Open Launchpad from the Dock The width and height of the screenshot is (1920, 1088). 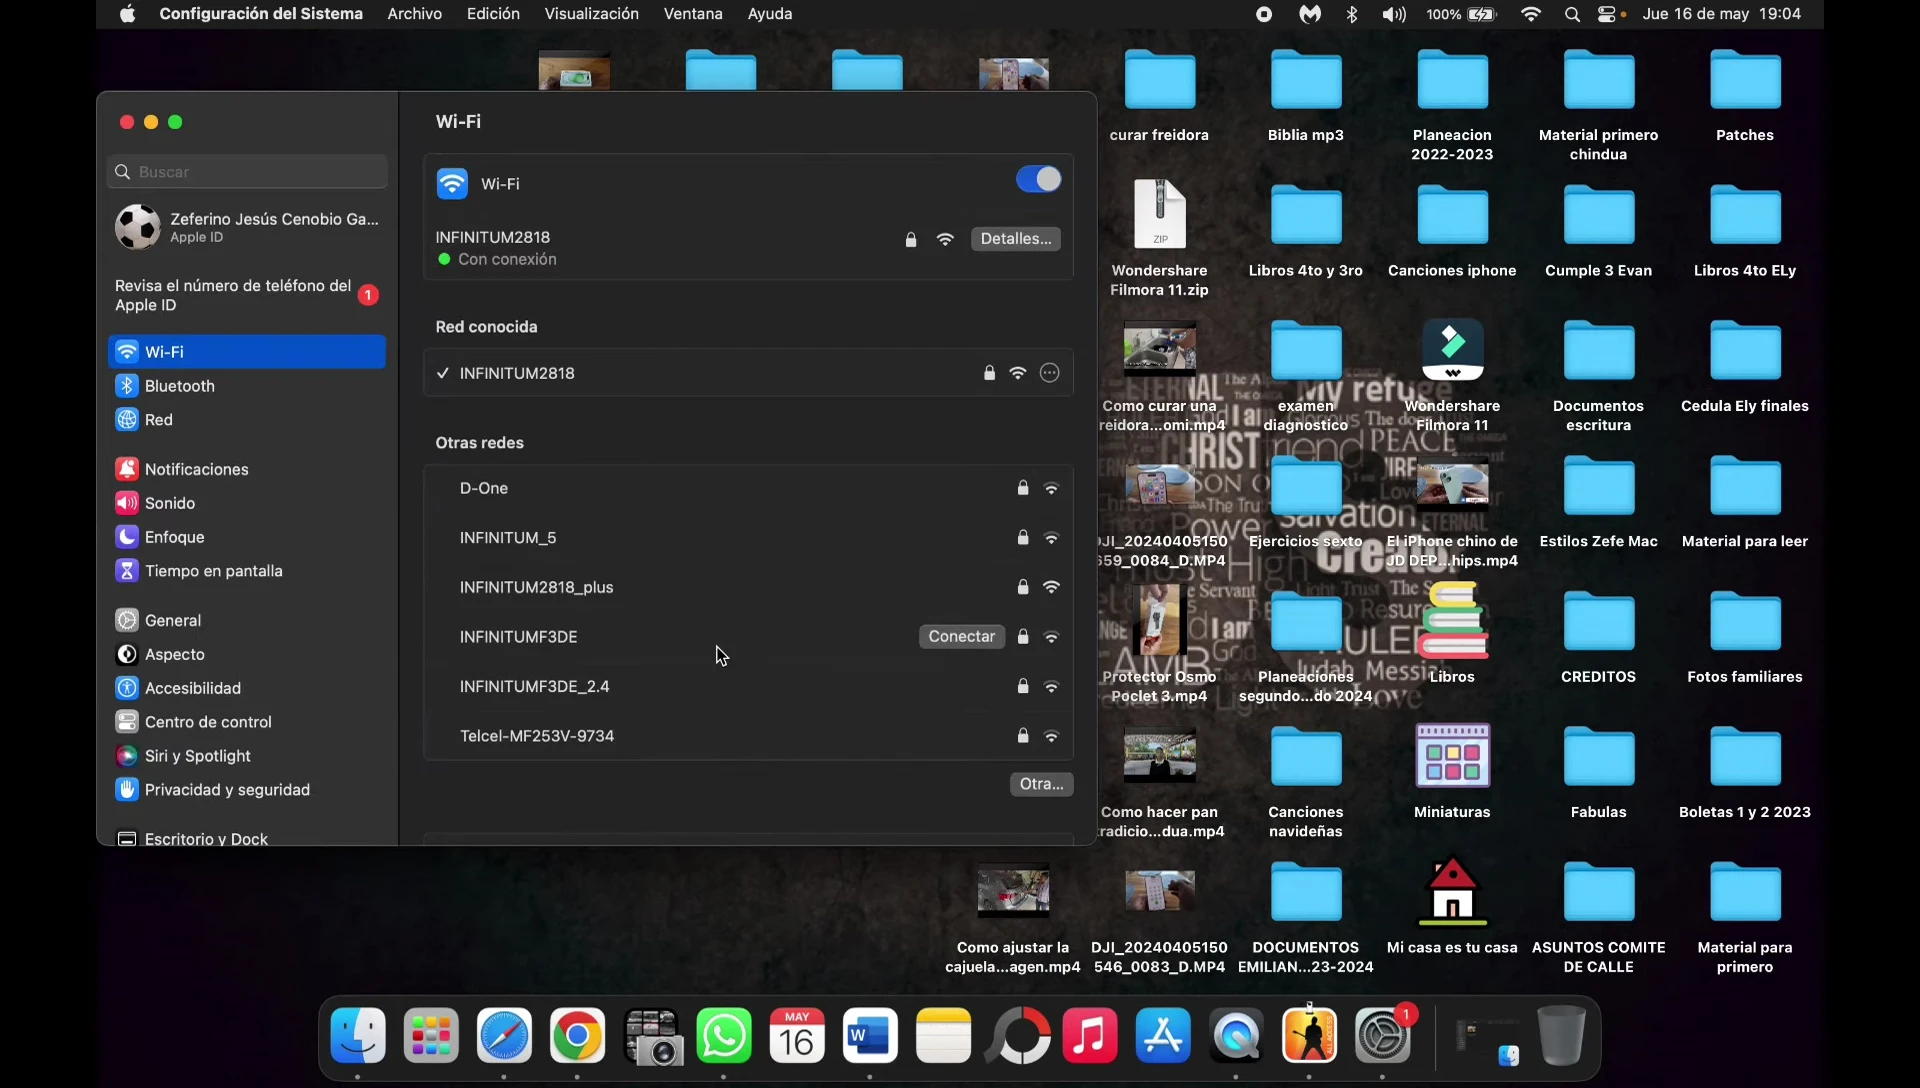[431, 1036]
